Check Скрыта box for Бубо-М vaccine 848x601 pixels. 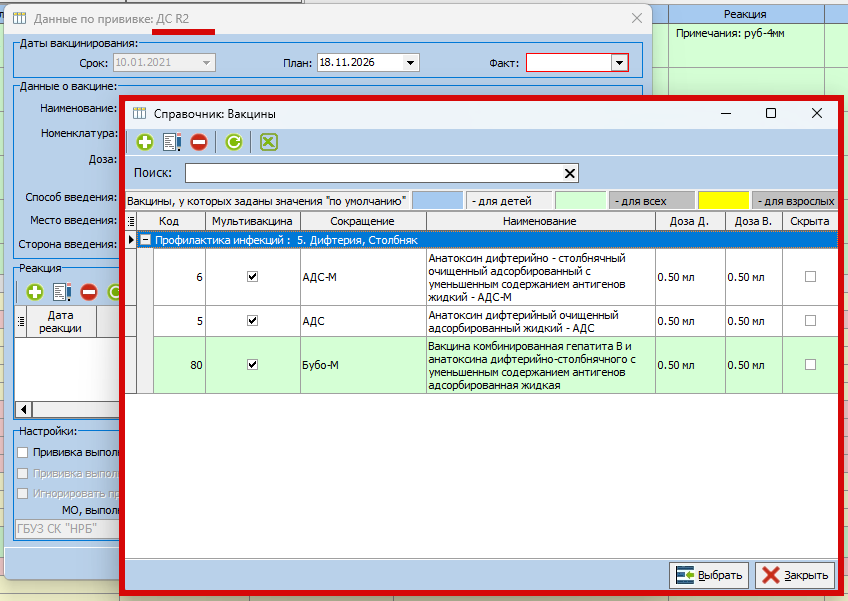(x=810, y=365)
